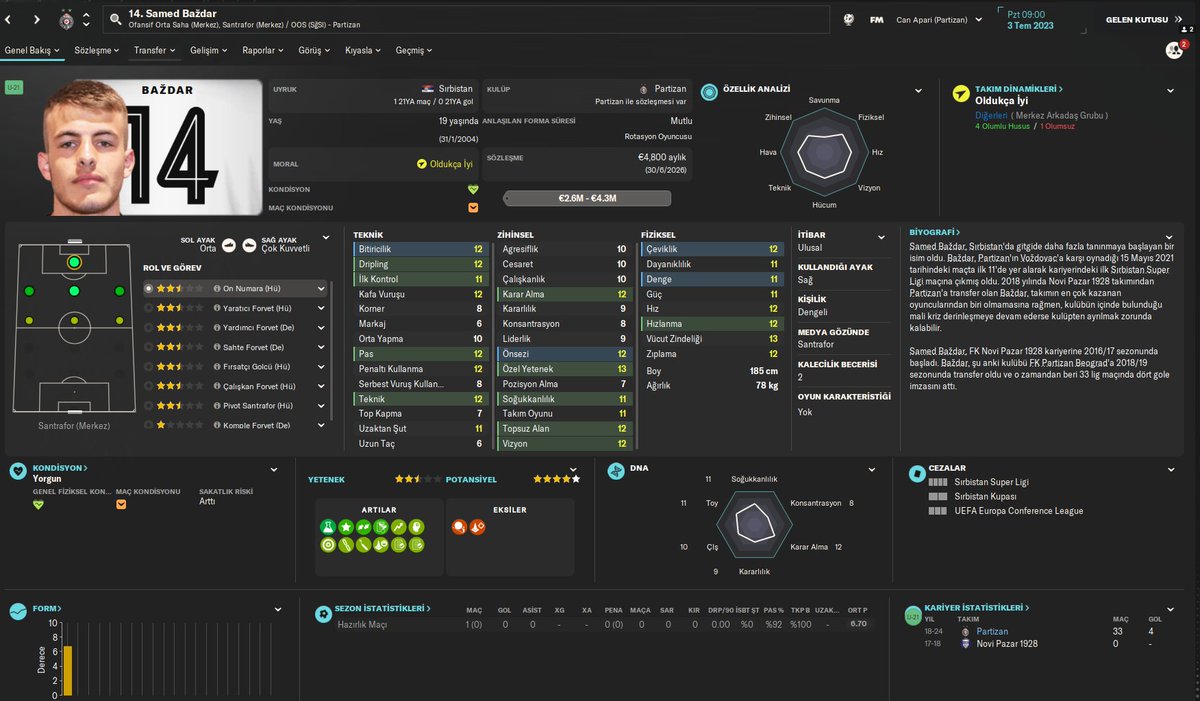
Task: Click the player name search field
Action: click(465, 19)
